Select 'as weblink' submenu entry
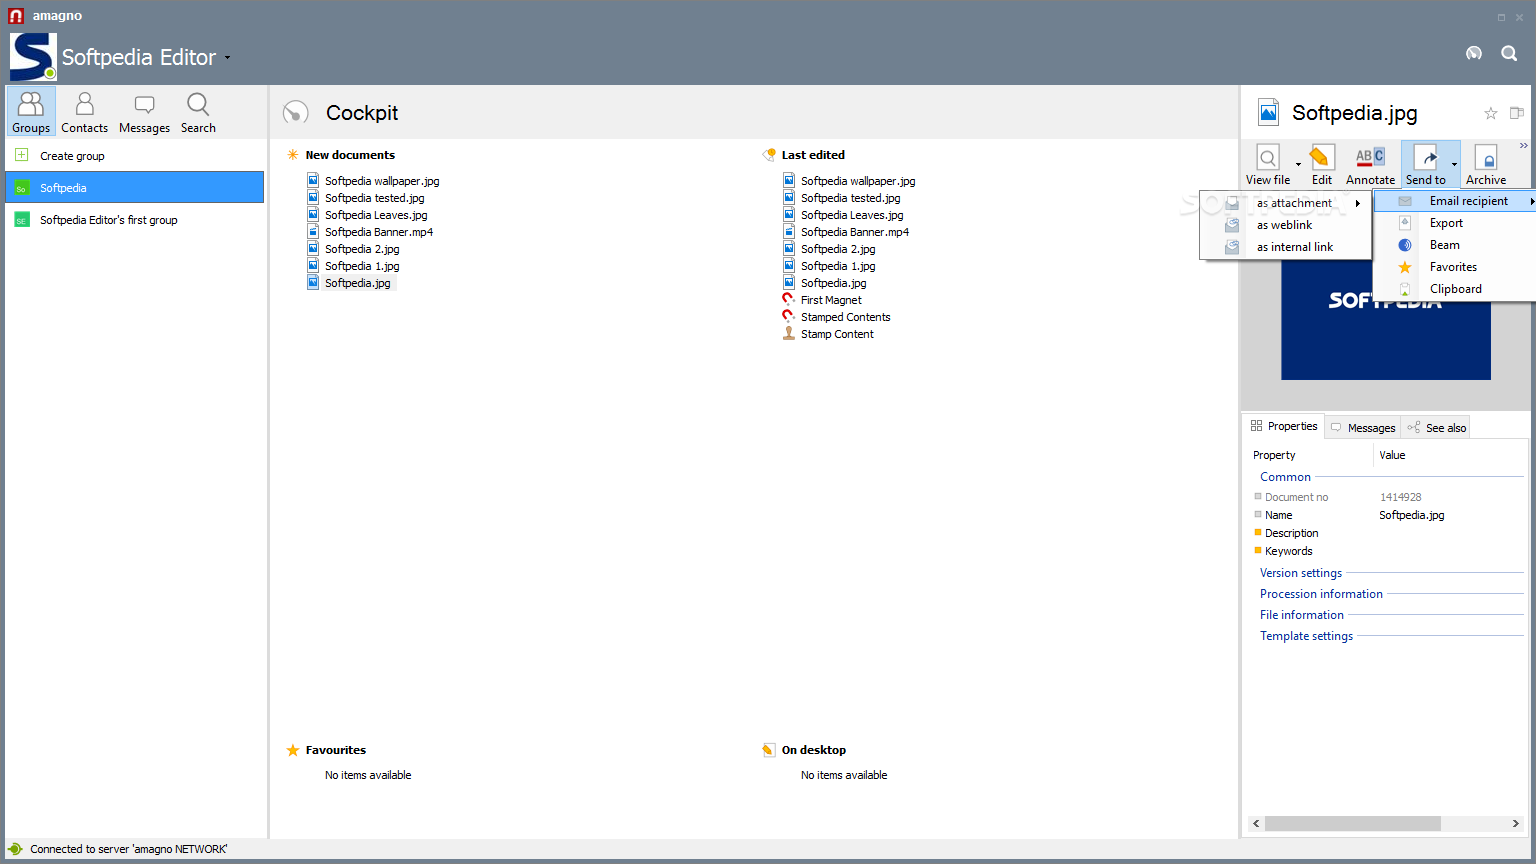 pyautogui.click(x=1286, y=225)
